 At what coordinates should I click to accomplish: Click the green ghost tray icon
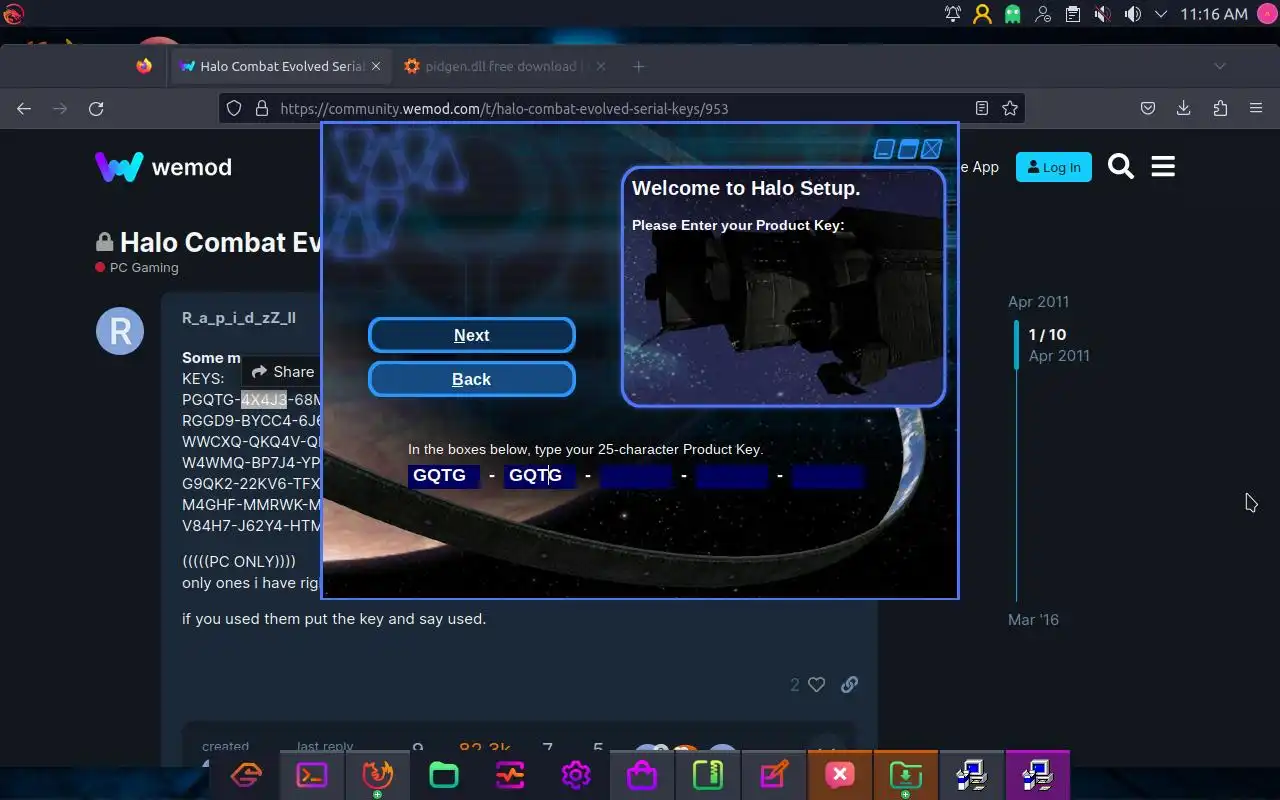click(x=1013, y=14)
